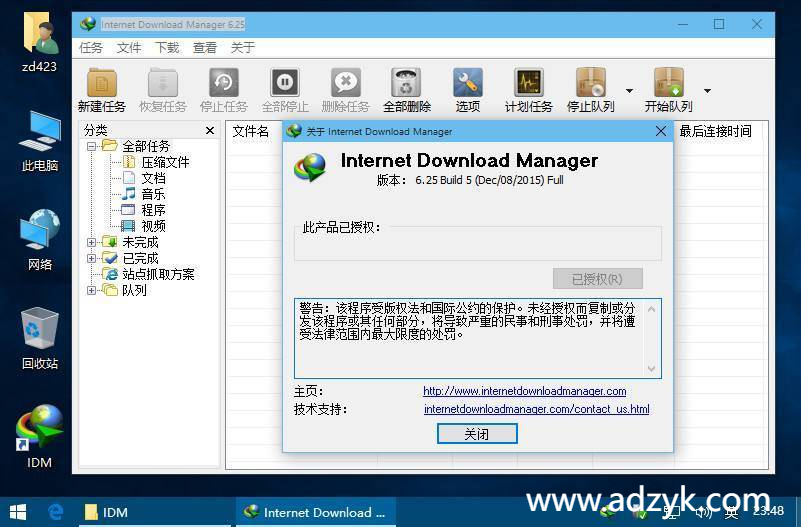The height and width of the screenshot is (527, 801).
Task: Open the 此电脑 desktop icon
Action: coord(39,141)
